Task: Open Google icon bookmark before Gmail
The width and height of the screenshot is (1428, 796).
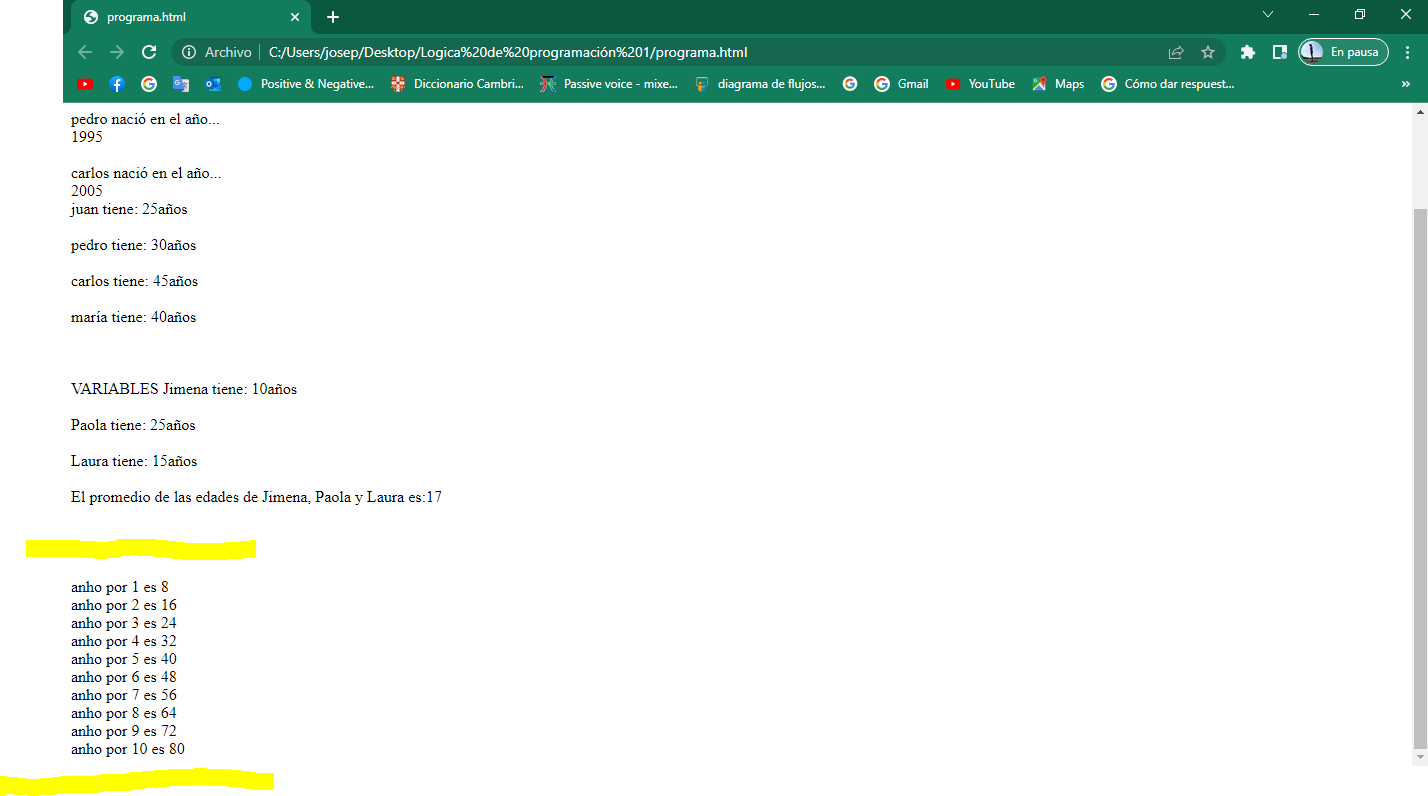Action: 850,84
